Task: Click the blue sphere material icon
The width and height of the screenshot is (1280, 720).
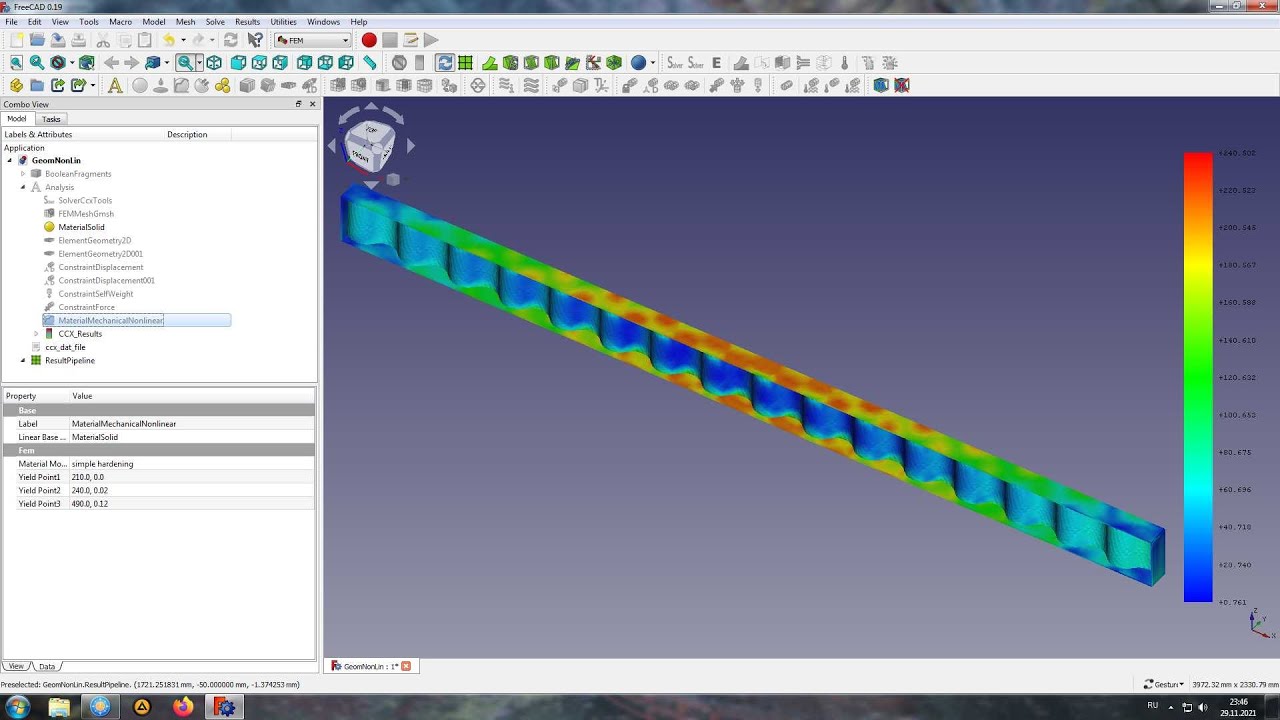Action: [x=638, y=63]
